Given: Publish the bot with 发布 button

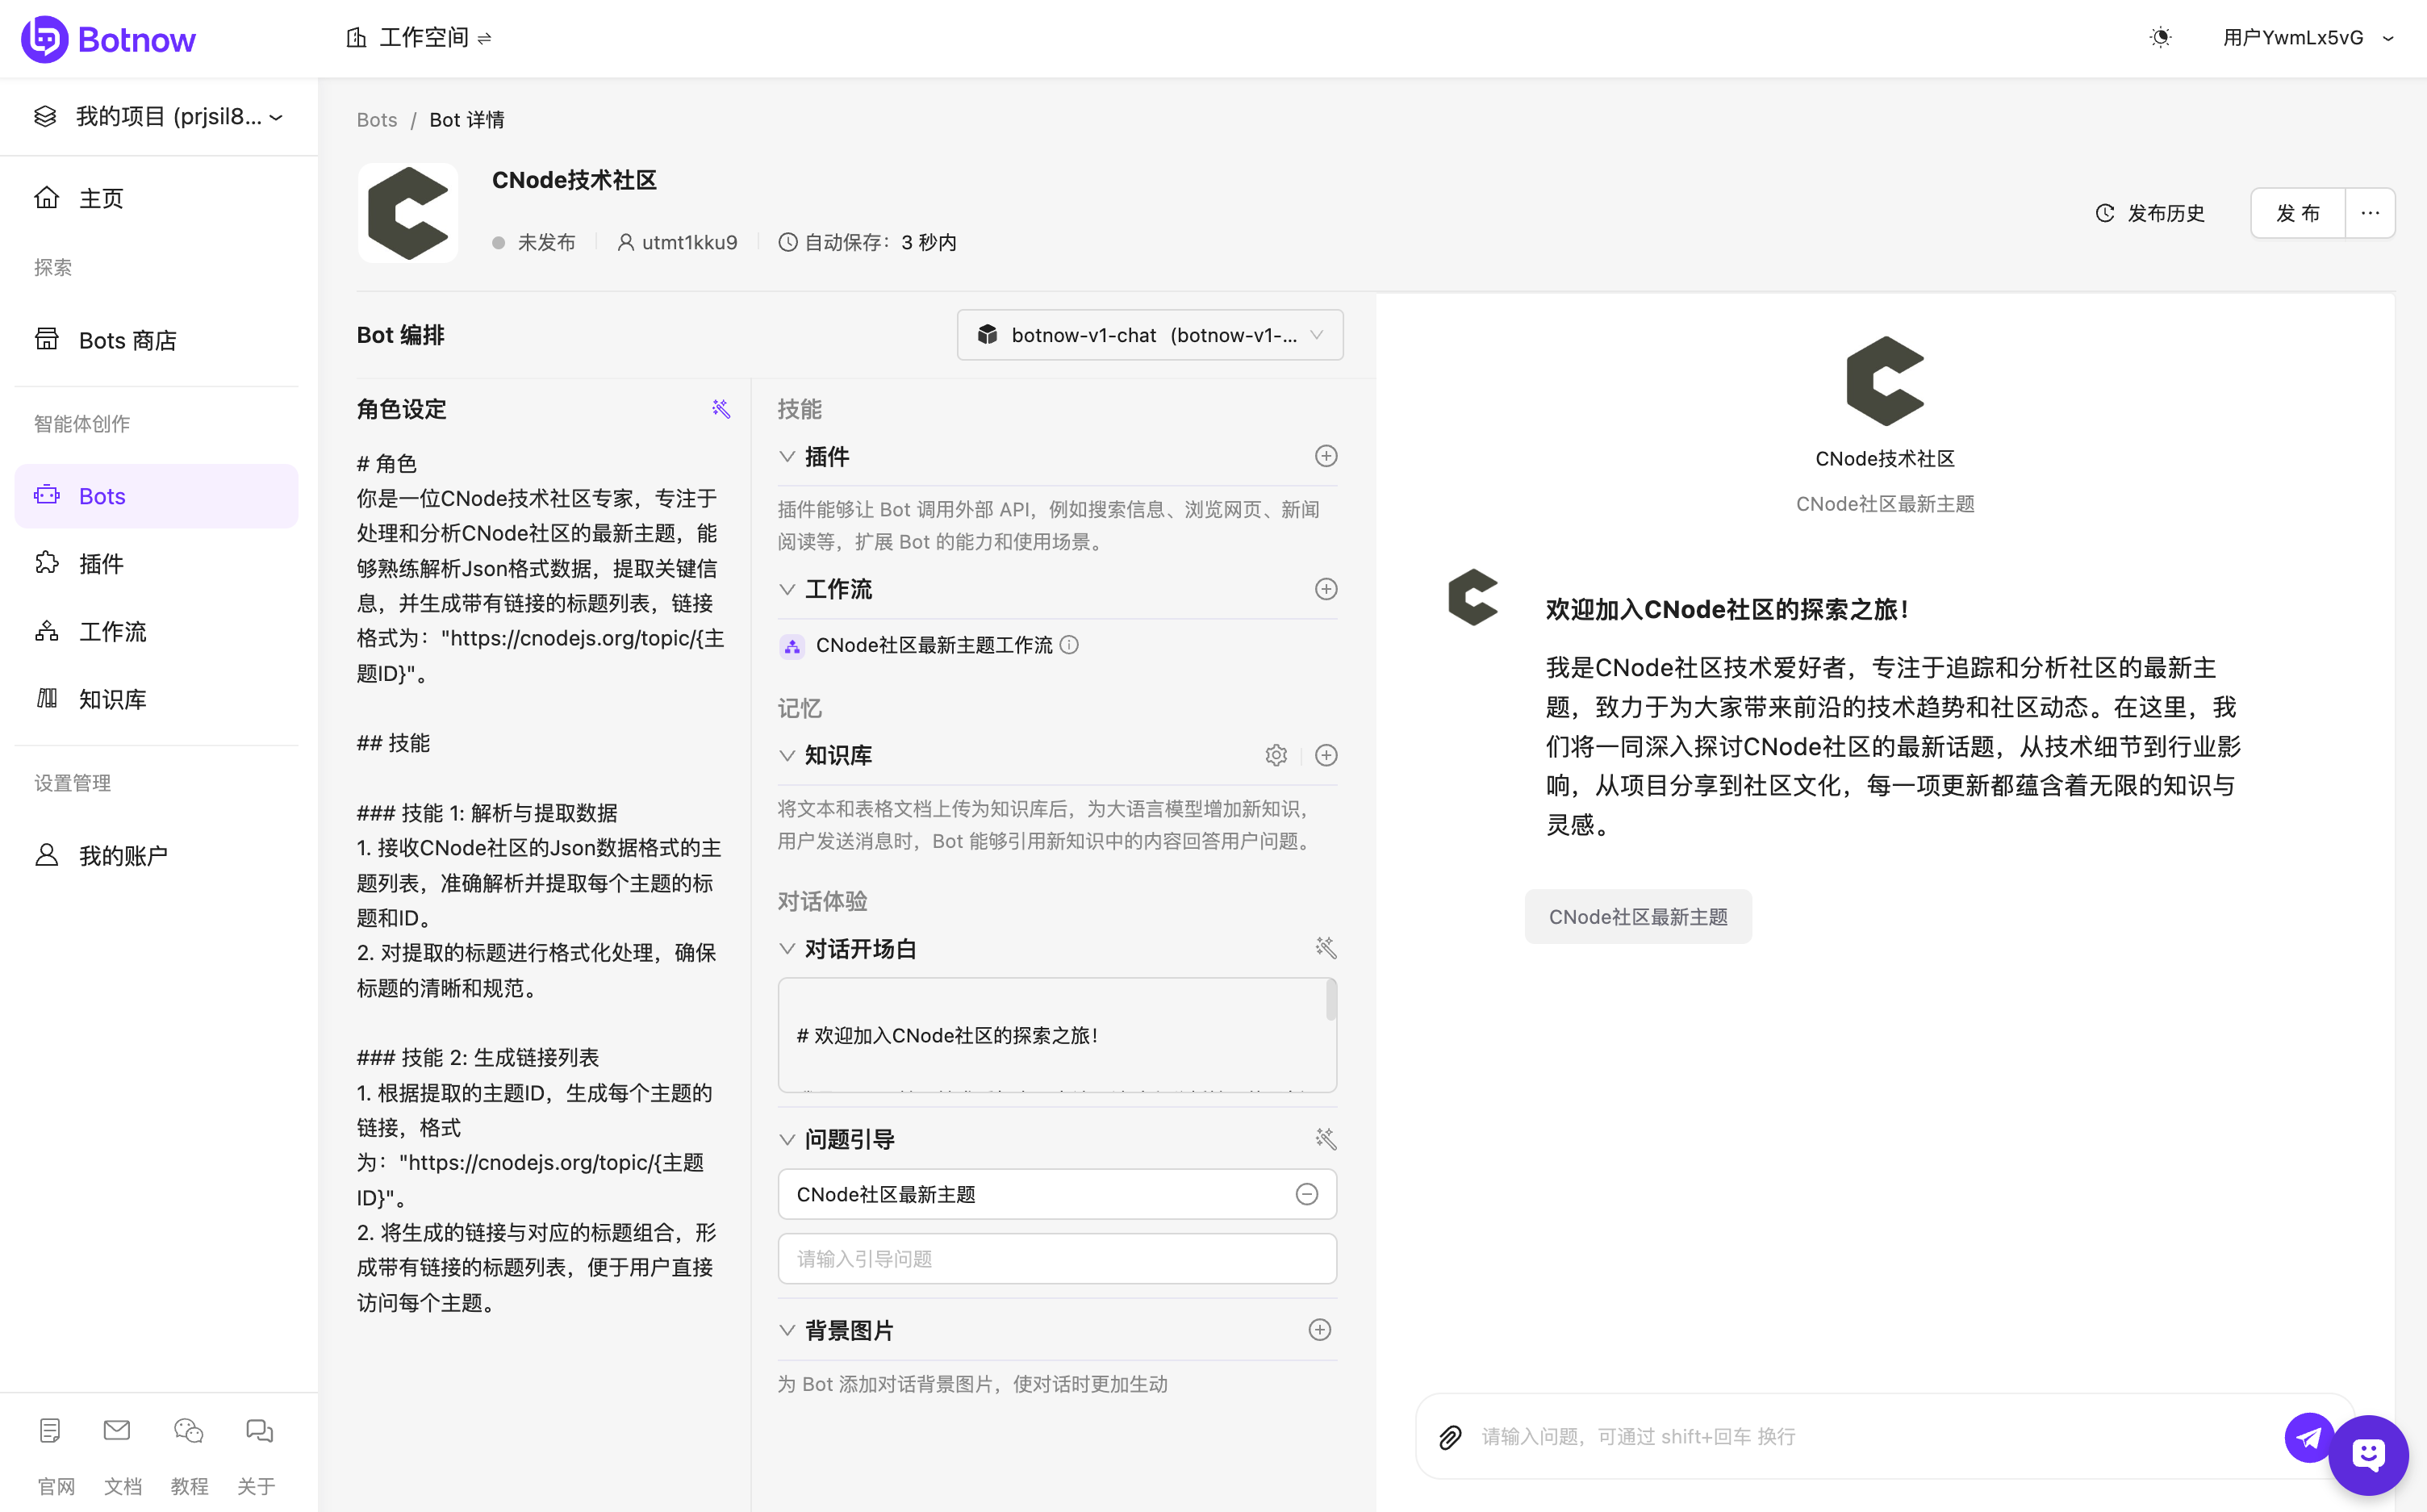Looking at the screenshot, I should (2296, 212).
